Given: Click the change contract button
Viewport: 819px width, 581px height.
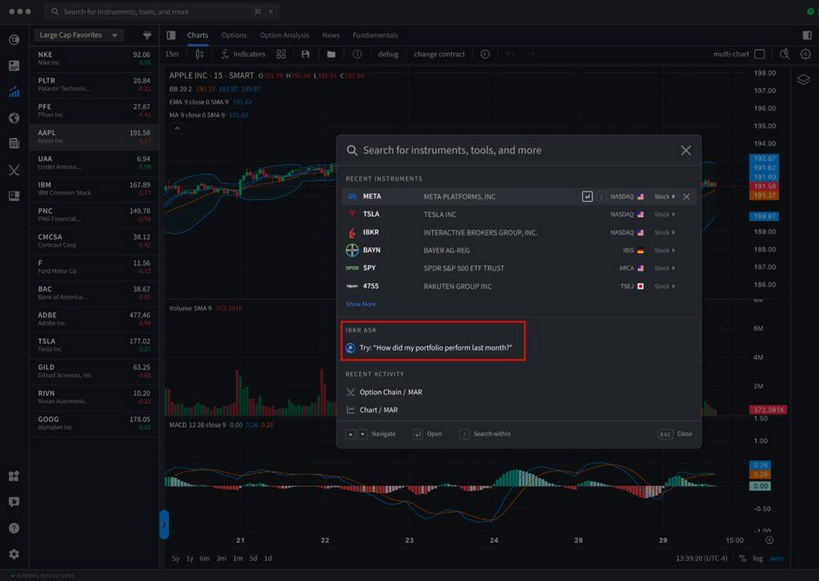Looking at the screenshot, I should pyautogui.click(x=439, y=54).
